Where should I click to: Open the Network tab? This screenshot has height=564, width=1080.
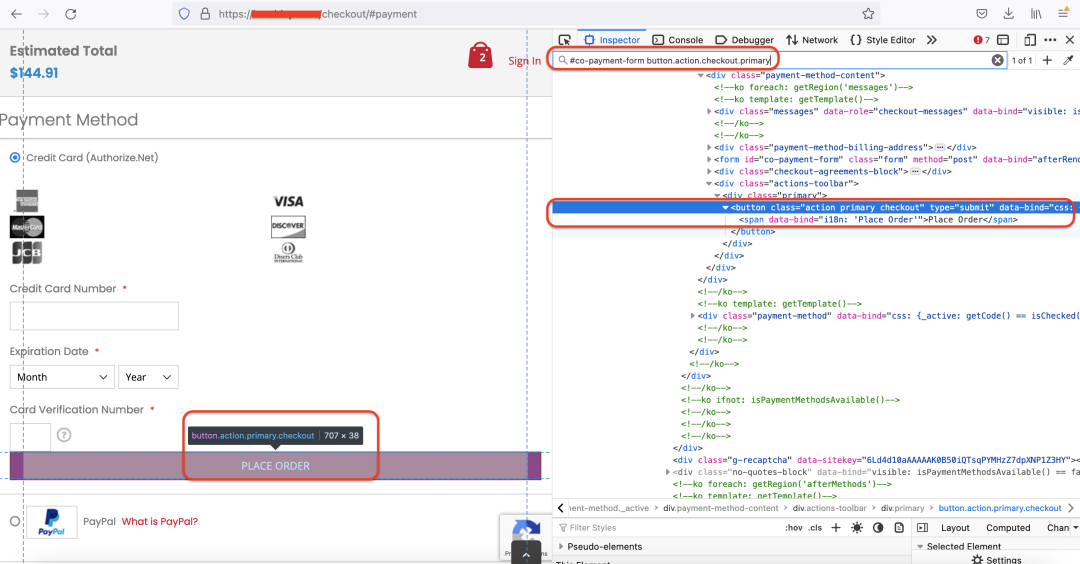pos(811,40)
